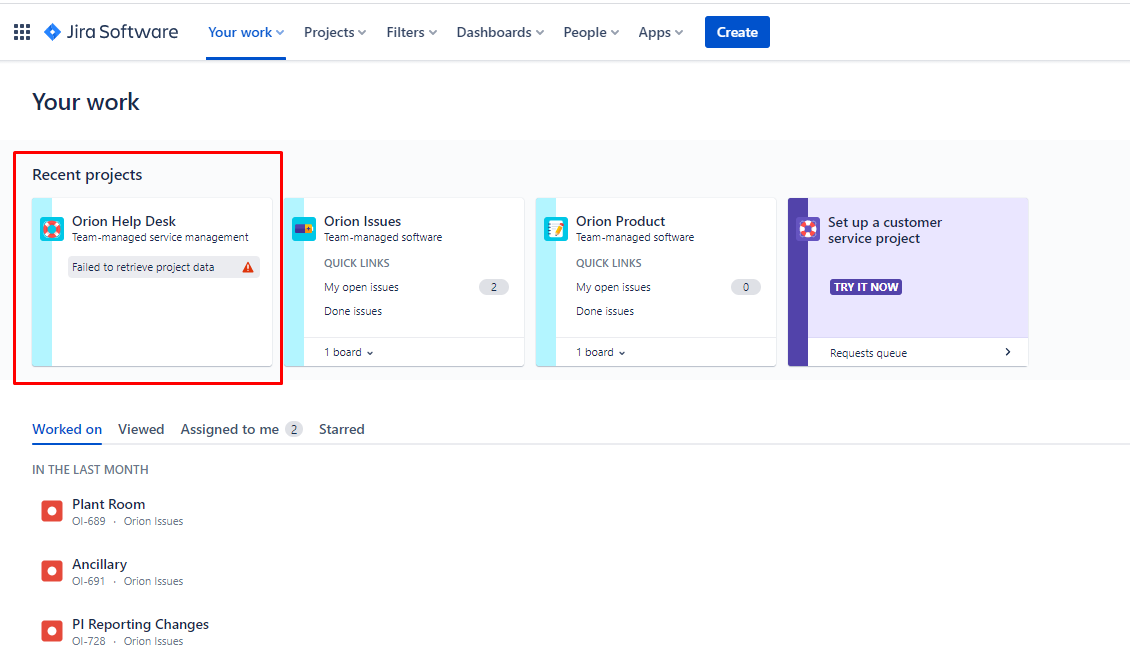Click the red warning triangle icon
Screen dimensions: 1130x659
[248, 267]
